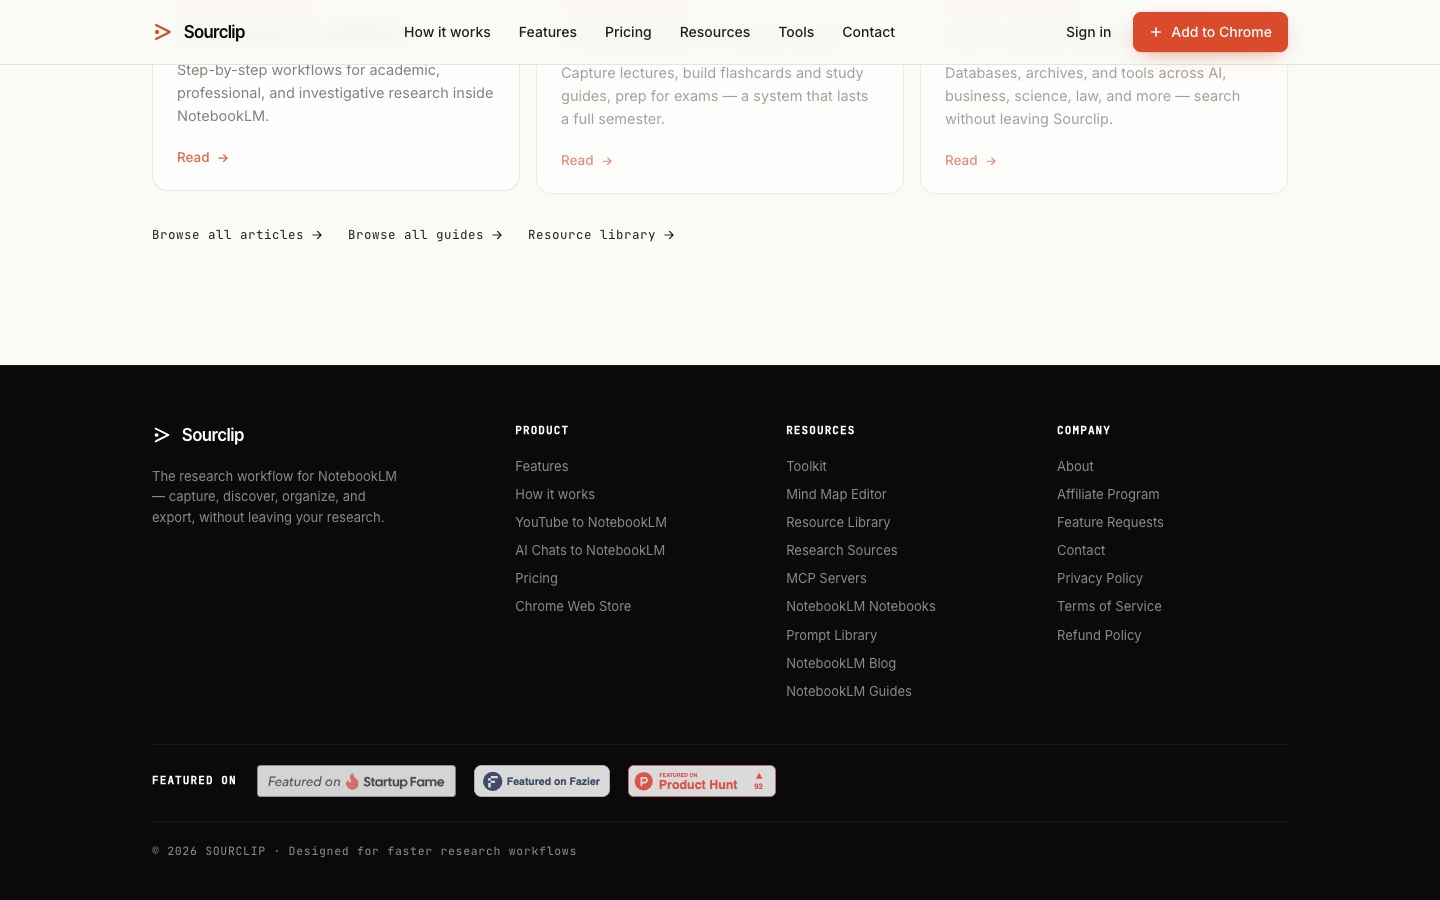Open AI Chats to NotebookLM footer link
The height and width of the screenshot is (900, 1440).
[590, 550]
